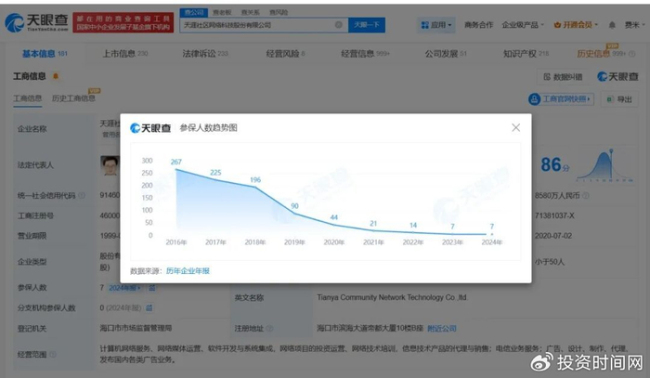Select the 查公司 search tab
Image resolution: width=650 pixels, height=378 pixels.
[194, 12]
